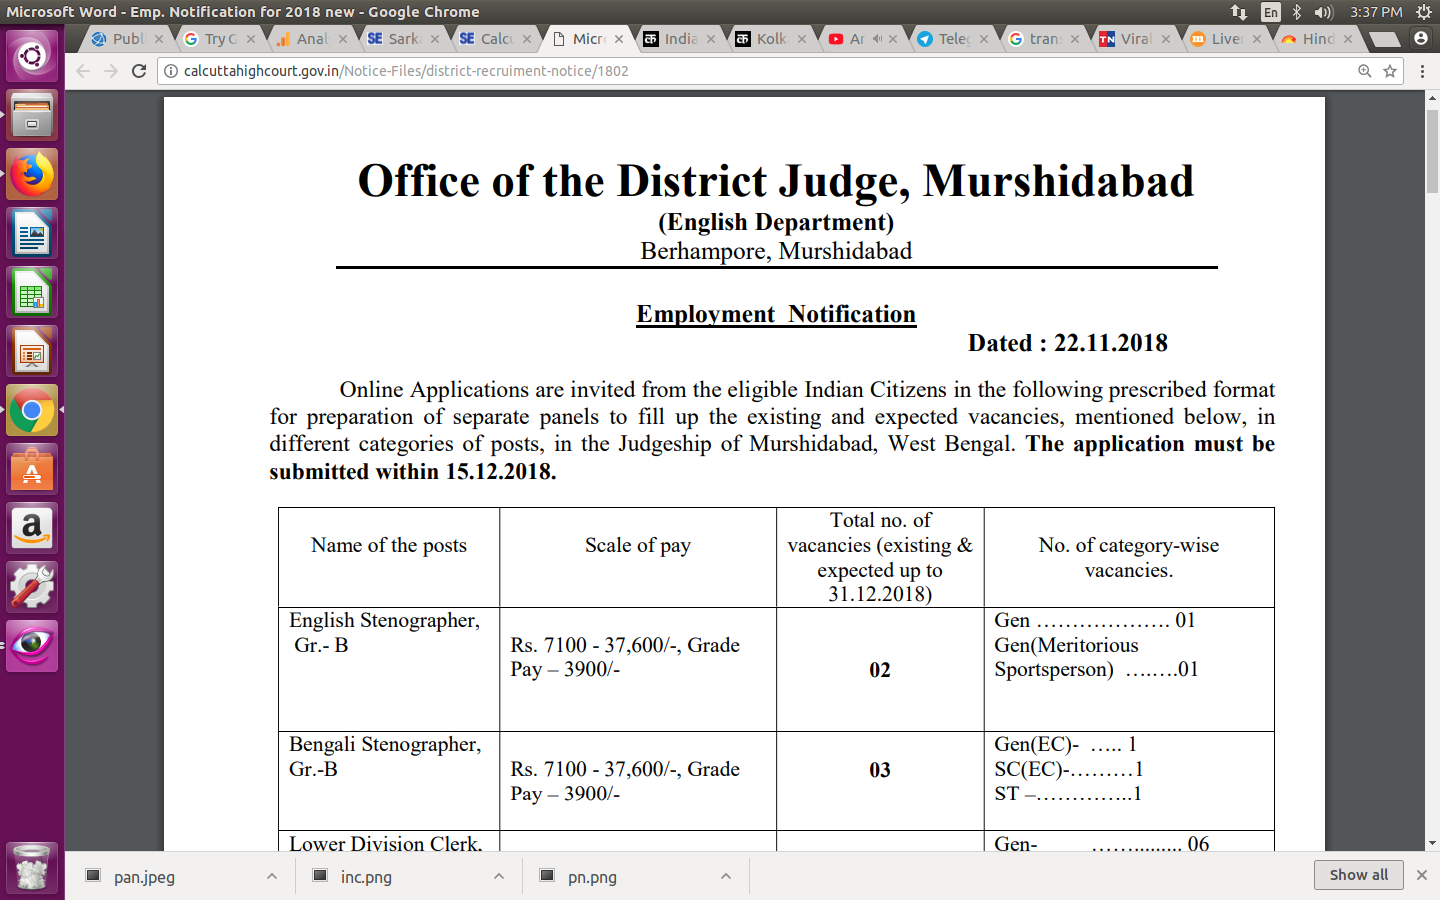The width and height of the screenshot is (1440, 900).
Task: Open the pn.png downloaded file
Action: (x=592, y=876)
